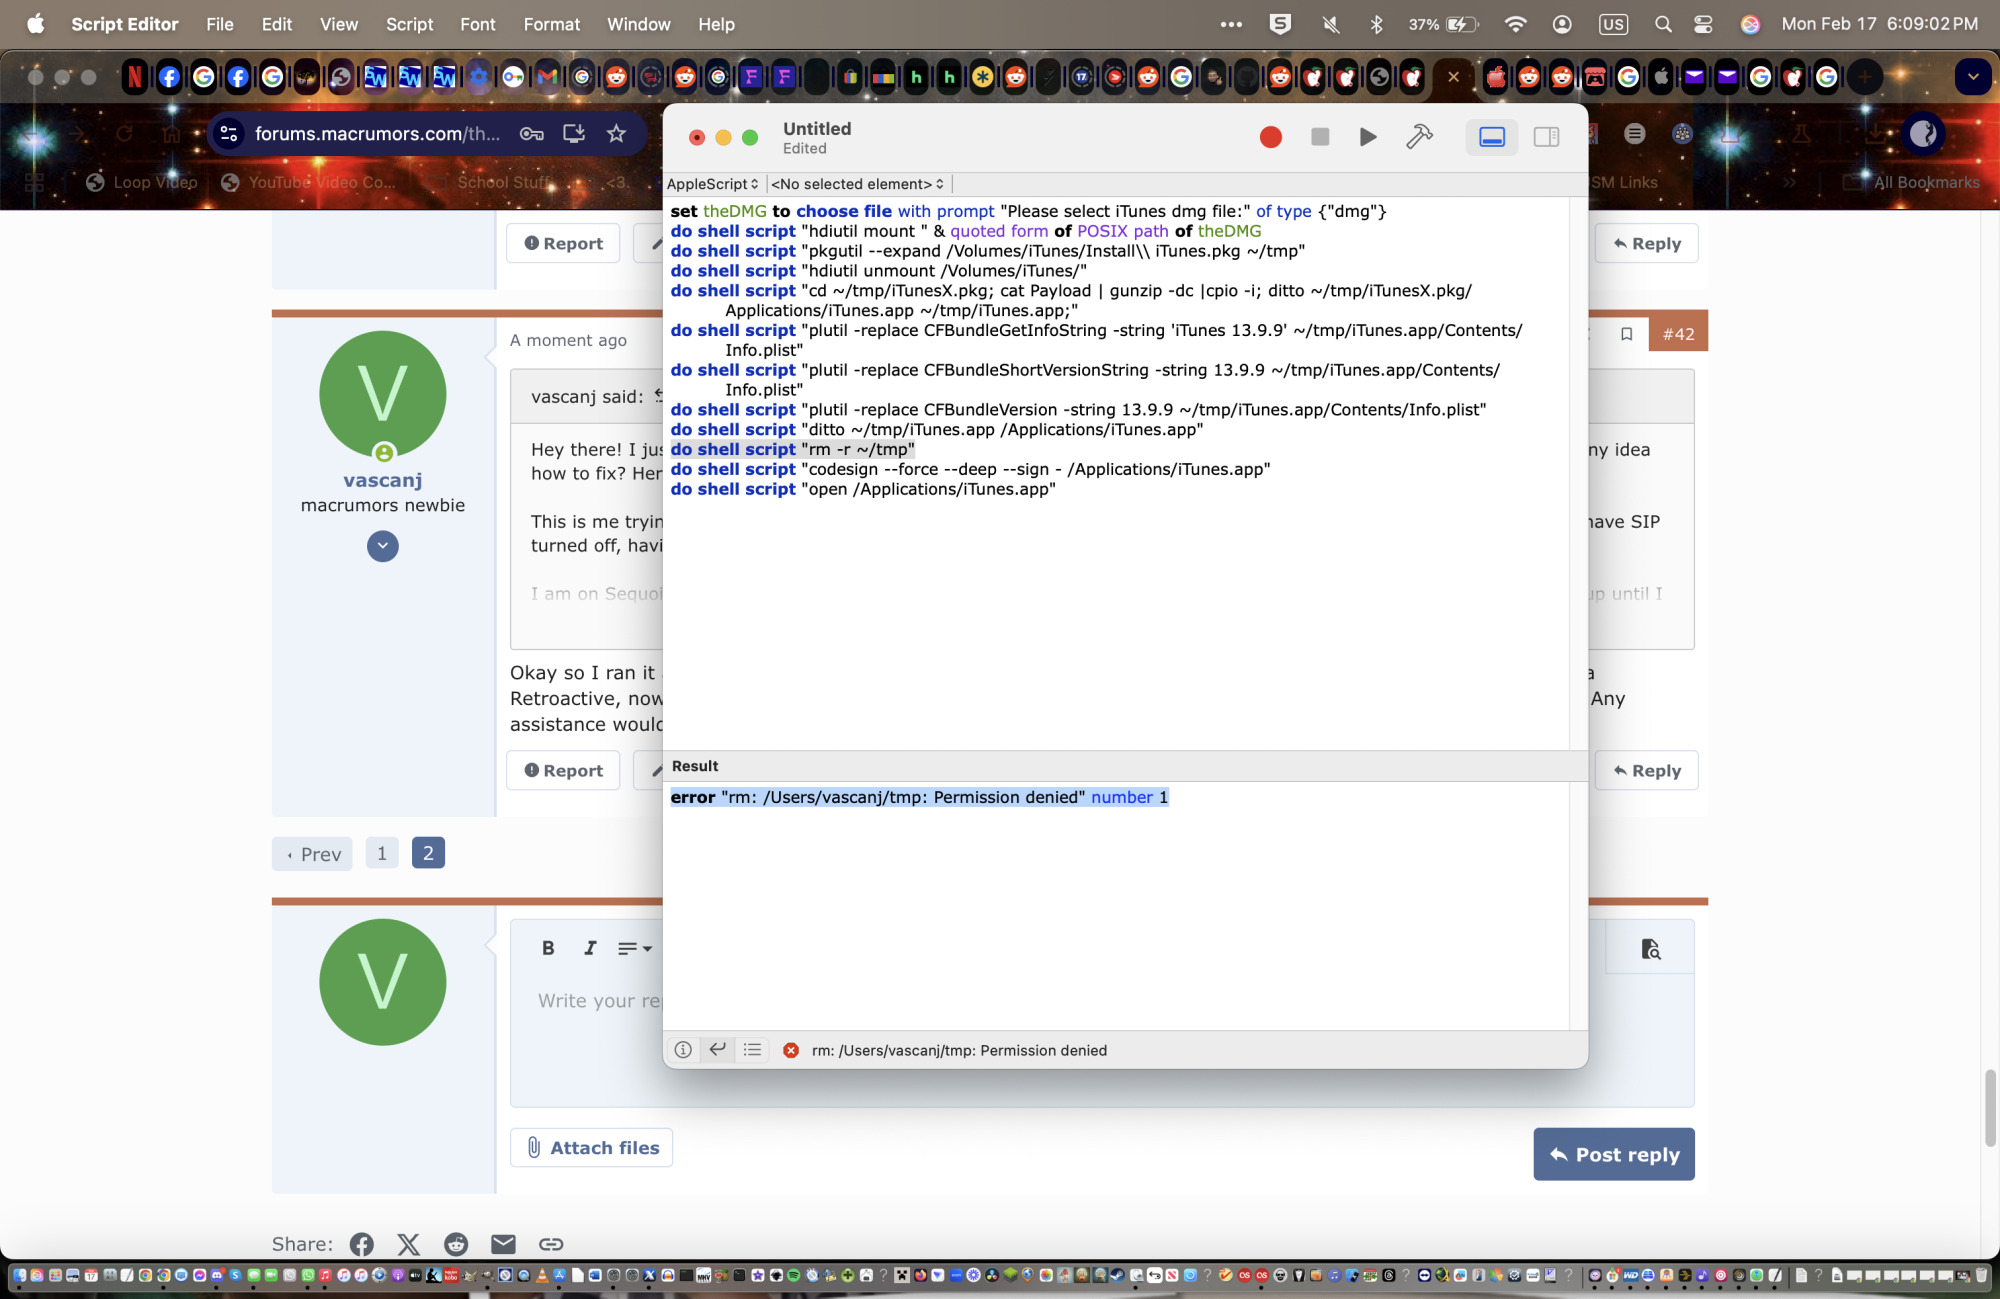Click the red Record button in Script Editor
This screenshot has width=2000, height=1299.
point(1270,137)
